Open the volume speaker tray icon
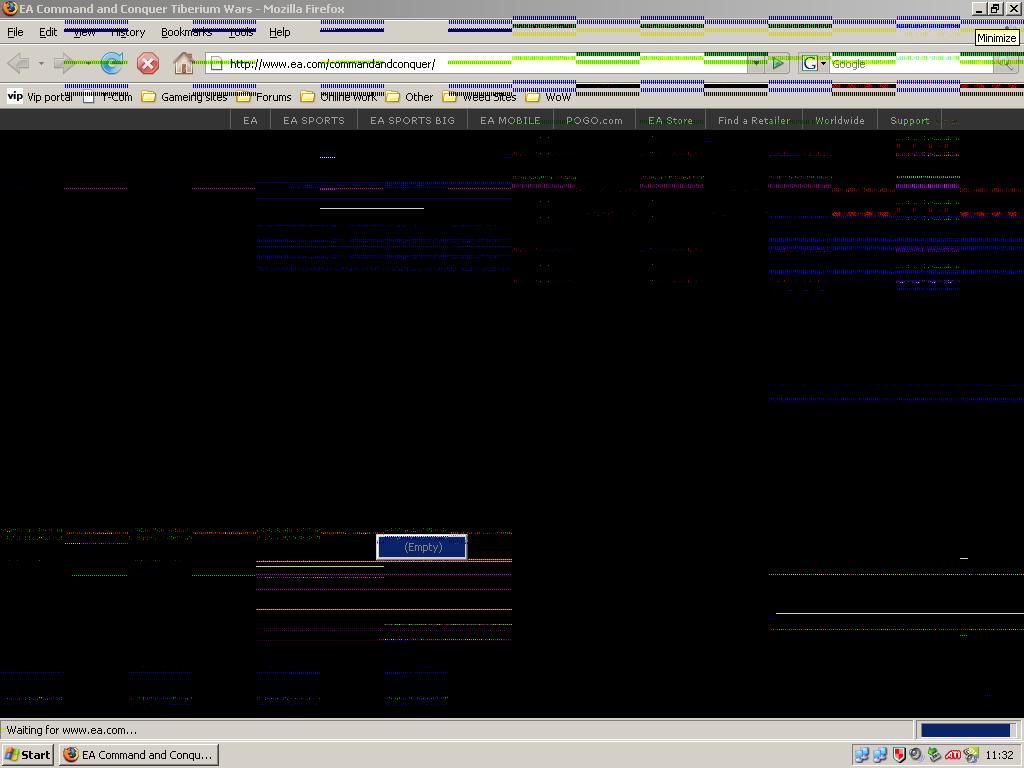Viewport: 1024px width, 768px height. pos(916,755)
